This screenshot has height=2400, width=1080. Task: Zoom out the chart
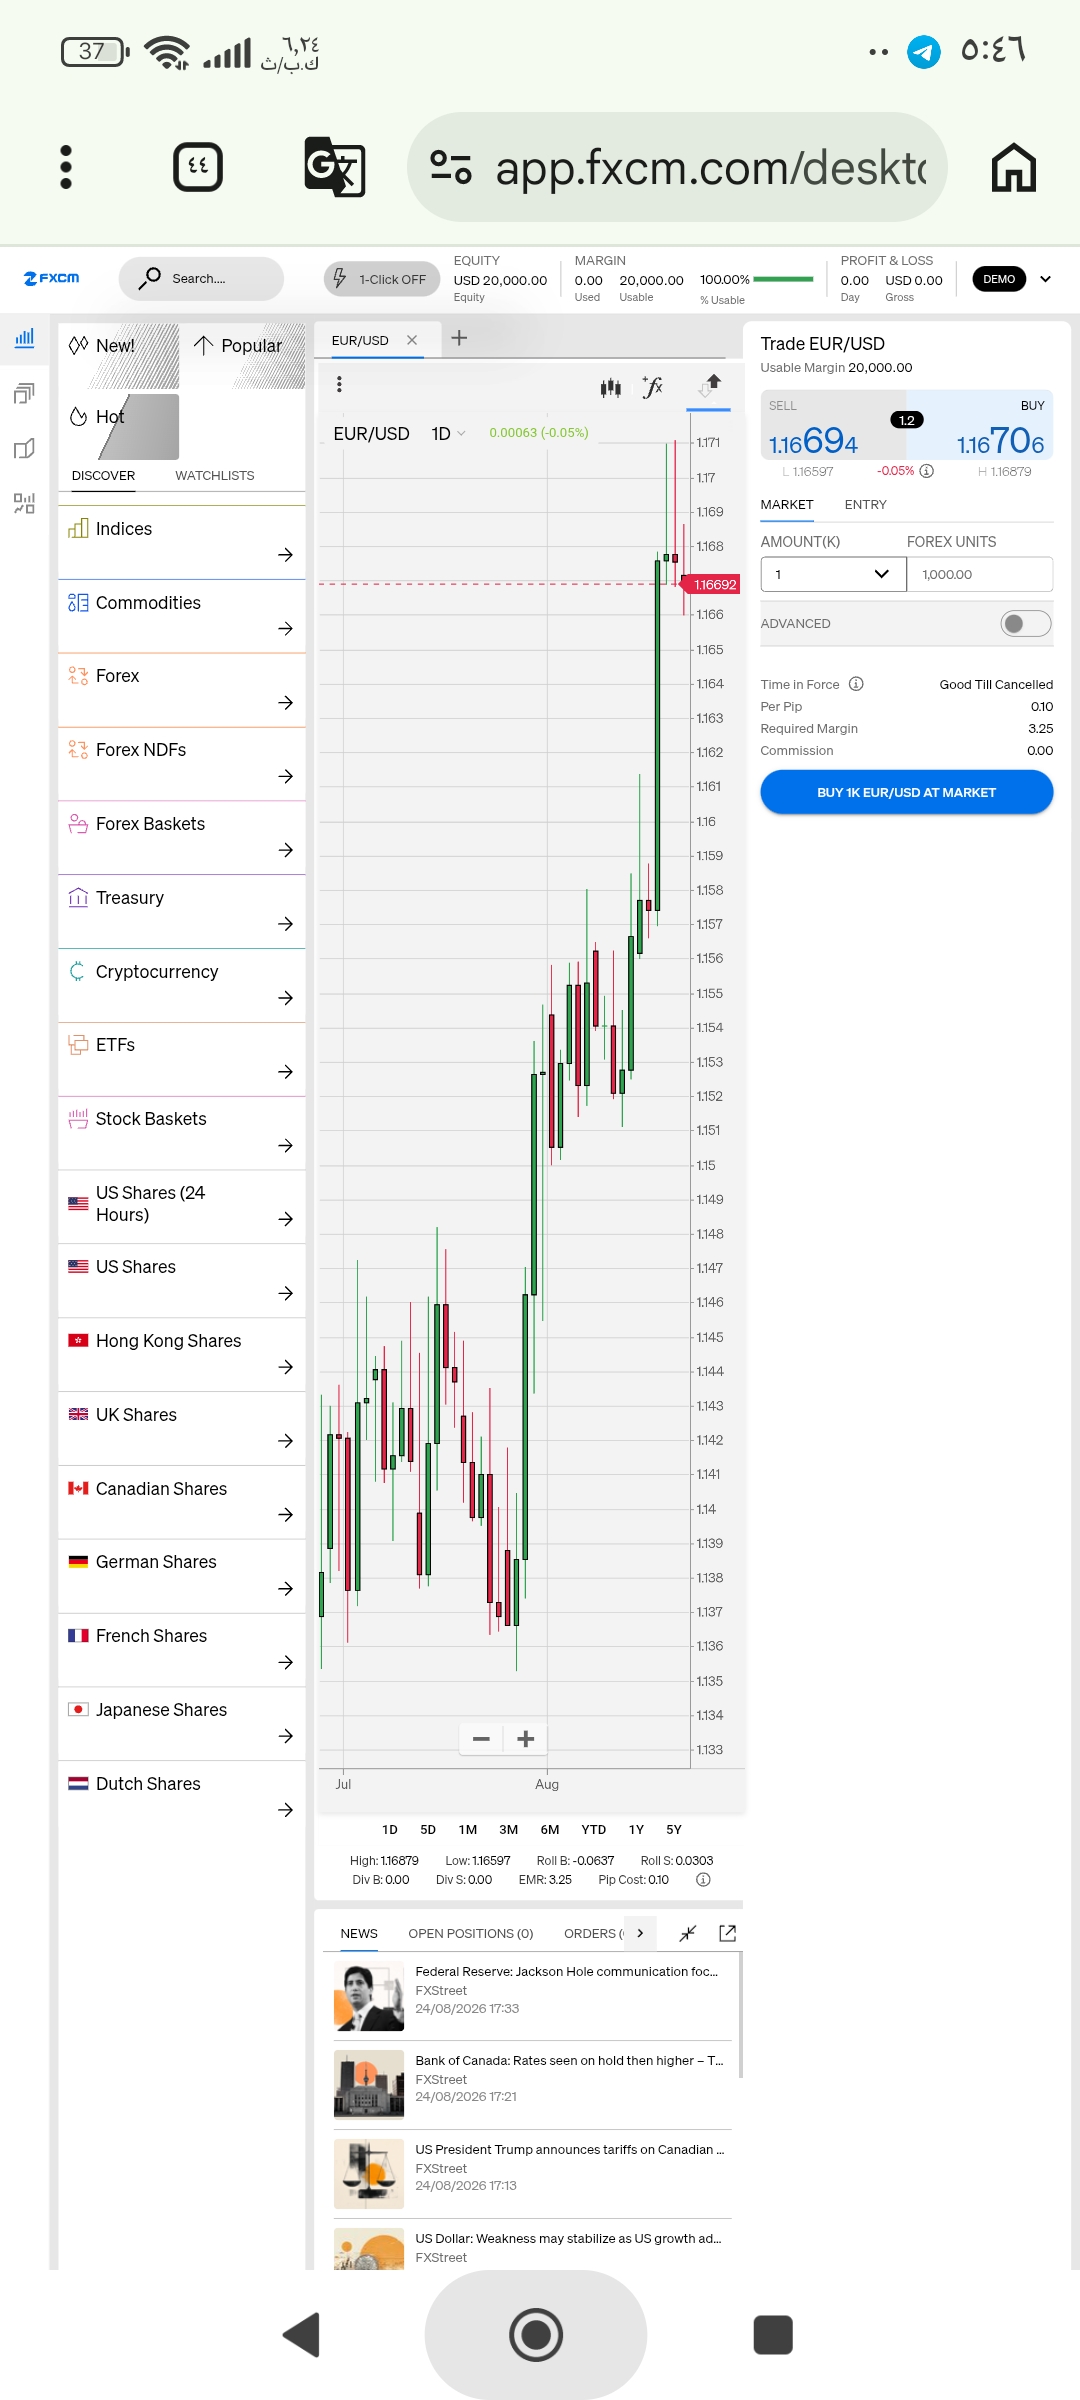coord(481,1739)
